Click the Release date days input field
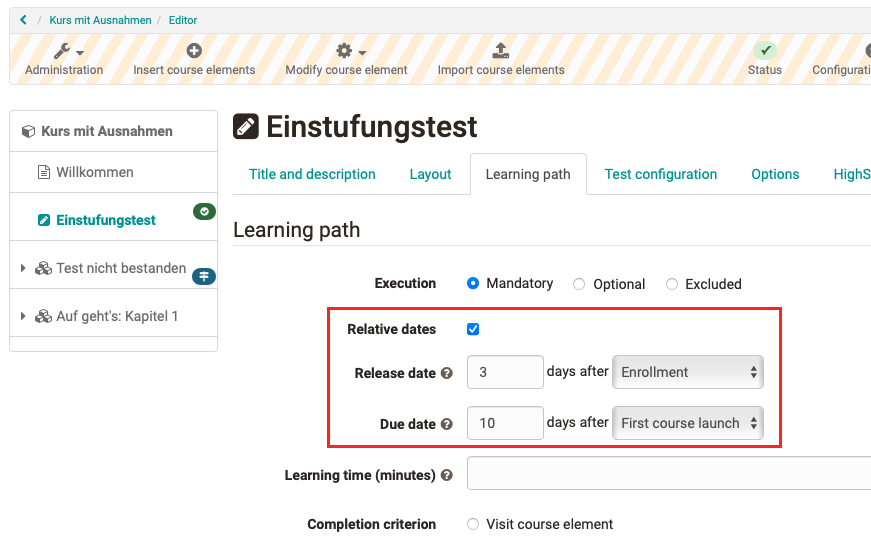This screenshot has width=871, height=538. [505, 372]
